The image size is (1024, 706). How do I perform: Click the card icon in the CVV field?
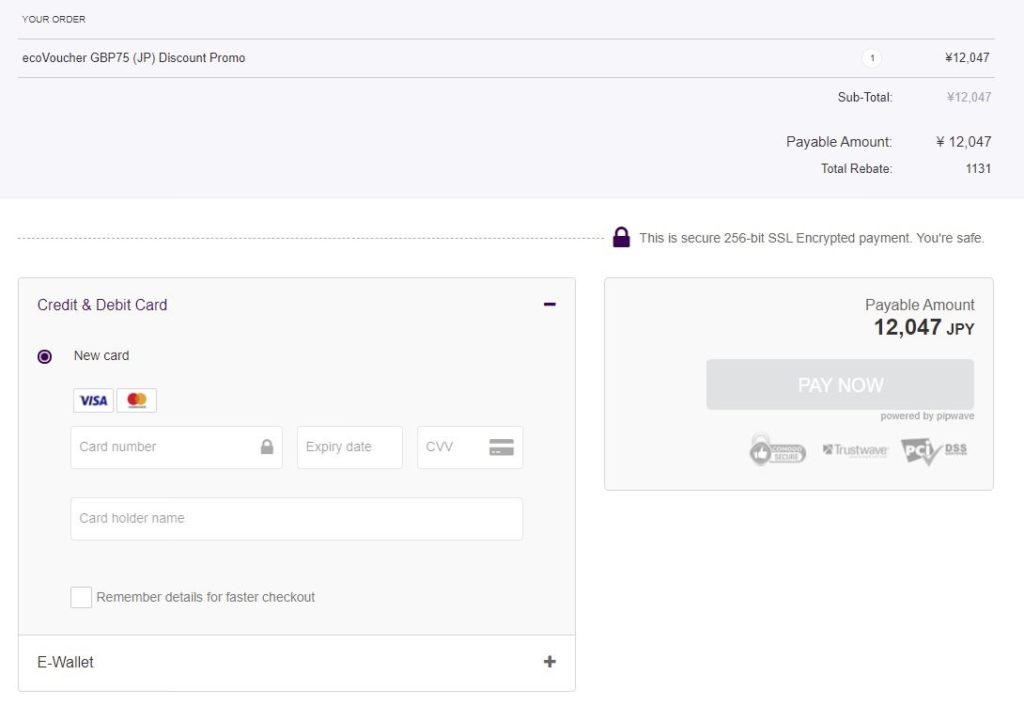(x=501, y=447)
